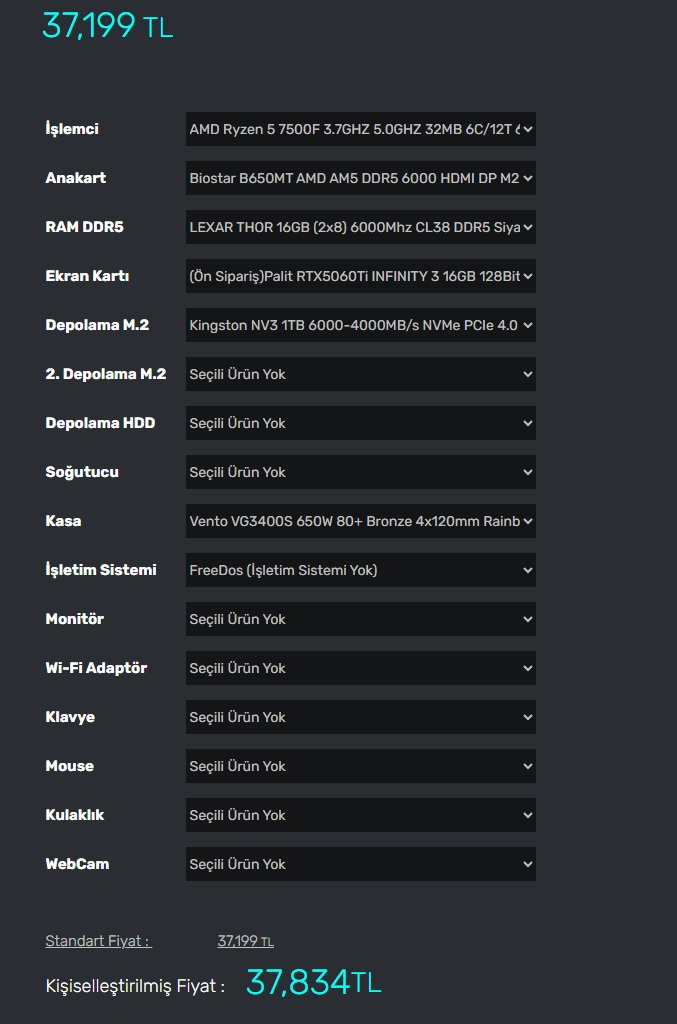Viewport: 677px width, 1024px height.
Task: Click the Standart Fiyat link
Action: (x=98, y=941)
